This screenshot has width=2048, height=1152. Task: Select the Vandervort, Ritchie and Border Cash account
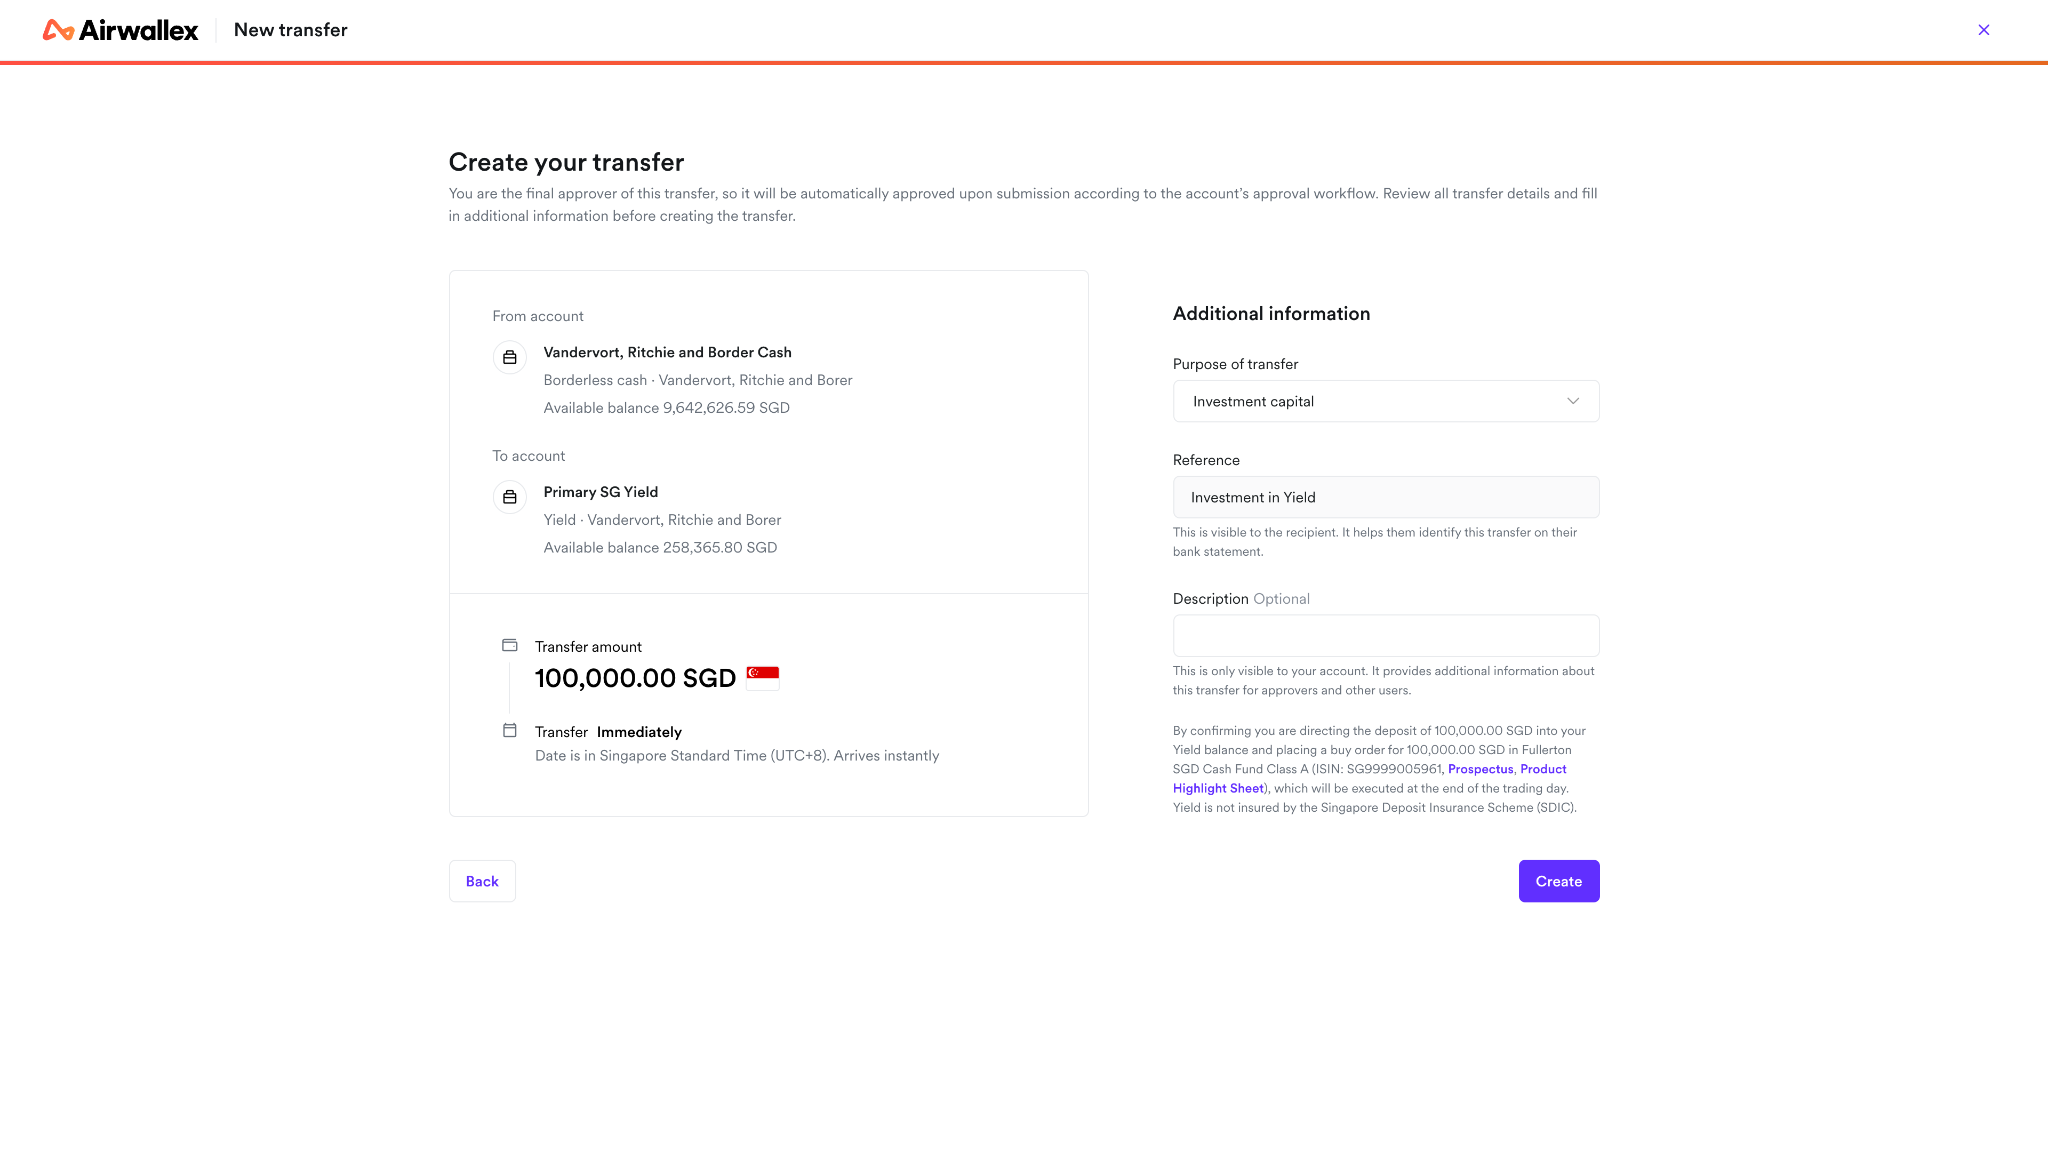[668, 352]
